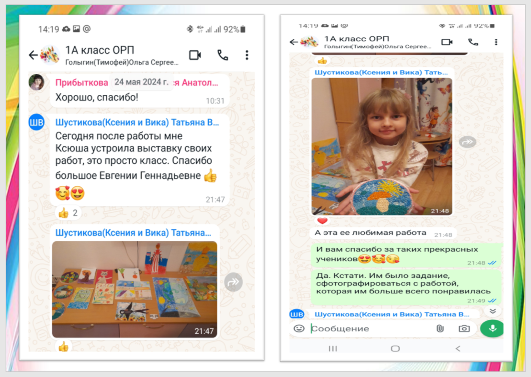Start video call in left chat header
Screen dimensions: 531x377
click(195, 55)
